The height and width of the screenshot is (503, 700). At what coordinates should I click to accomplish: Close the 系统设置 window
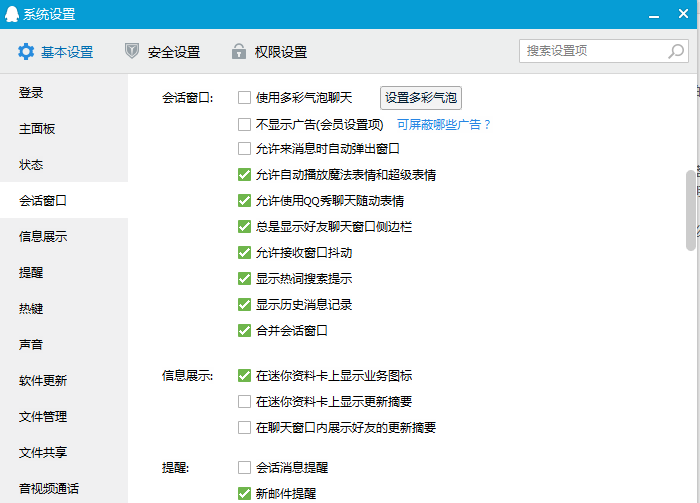(x=683, y=14)
